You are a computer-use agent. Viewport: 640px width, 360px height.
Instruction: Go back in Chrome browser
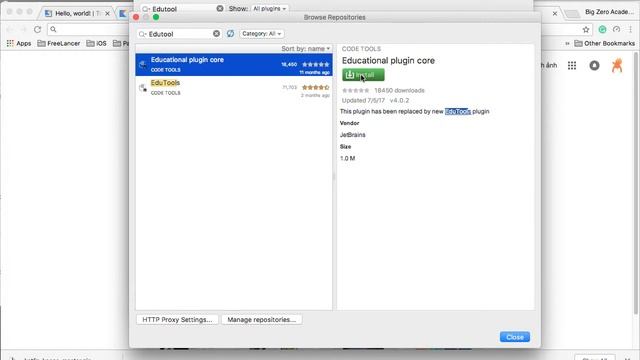10,29
